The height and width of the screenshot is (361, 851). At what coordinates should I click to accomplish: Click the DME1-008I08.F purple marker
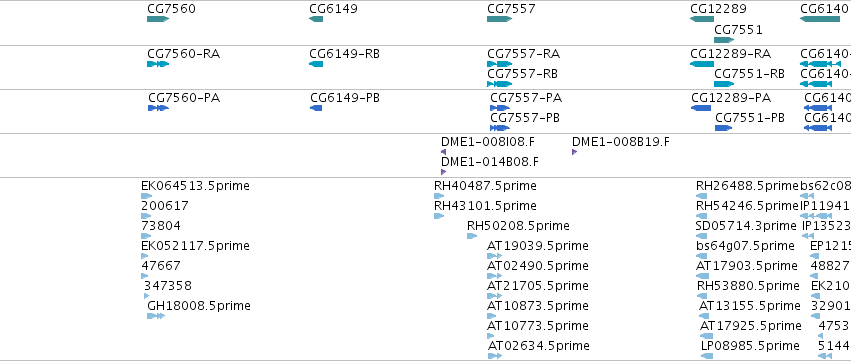click(443, 152)
